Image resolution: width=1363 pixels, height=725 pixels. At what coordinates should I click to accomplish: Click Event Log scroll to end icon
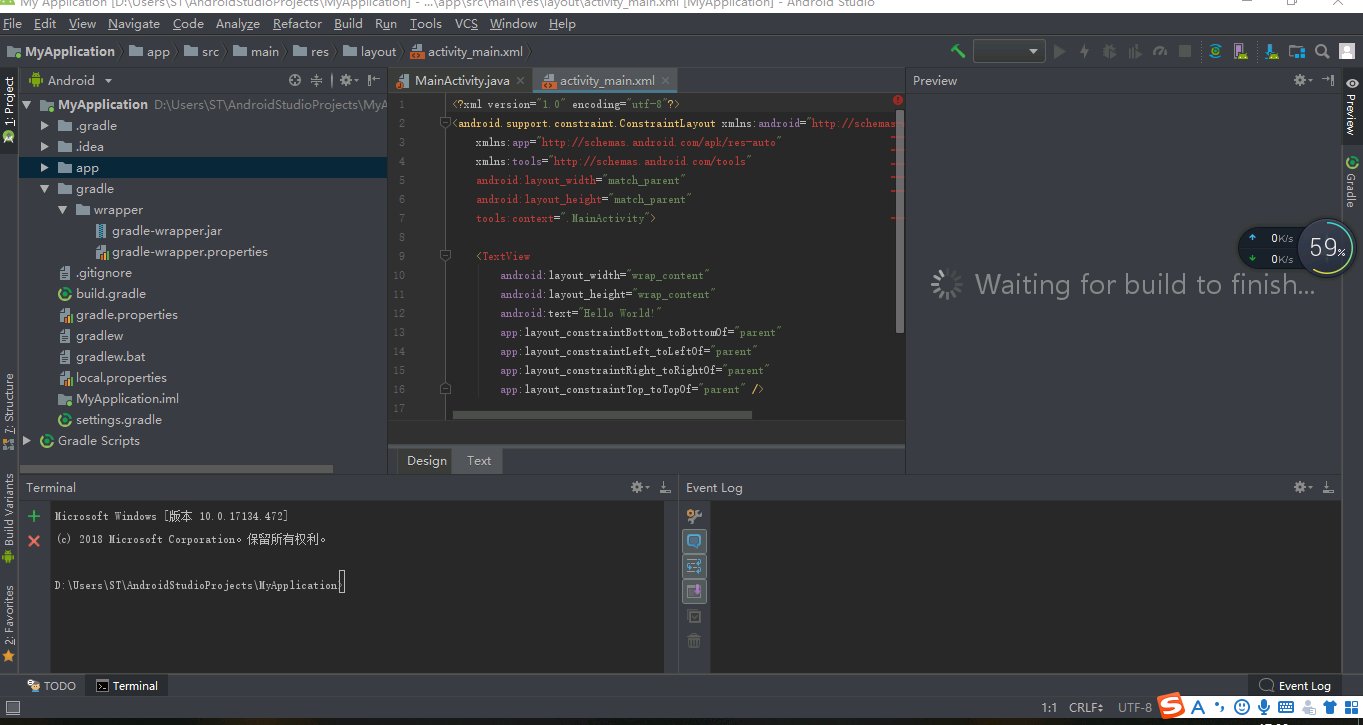coord(694,591)
